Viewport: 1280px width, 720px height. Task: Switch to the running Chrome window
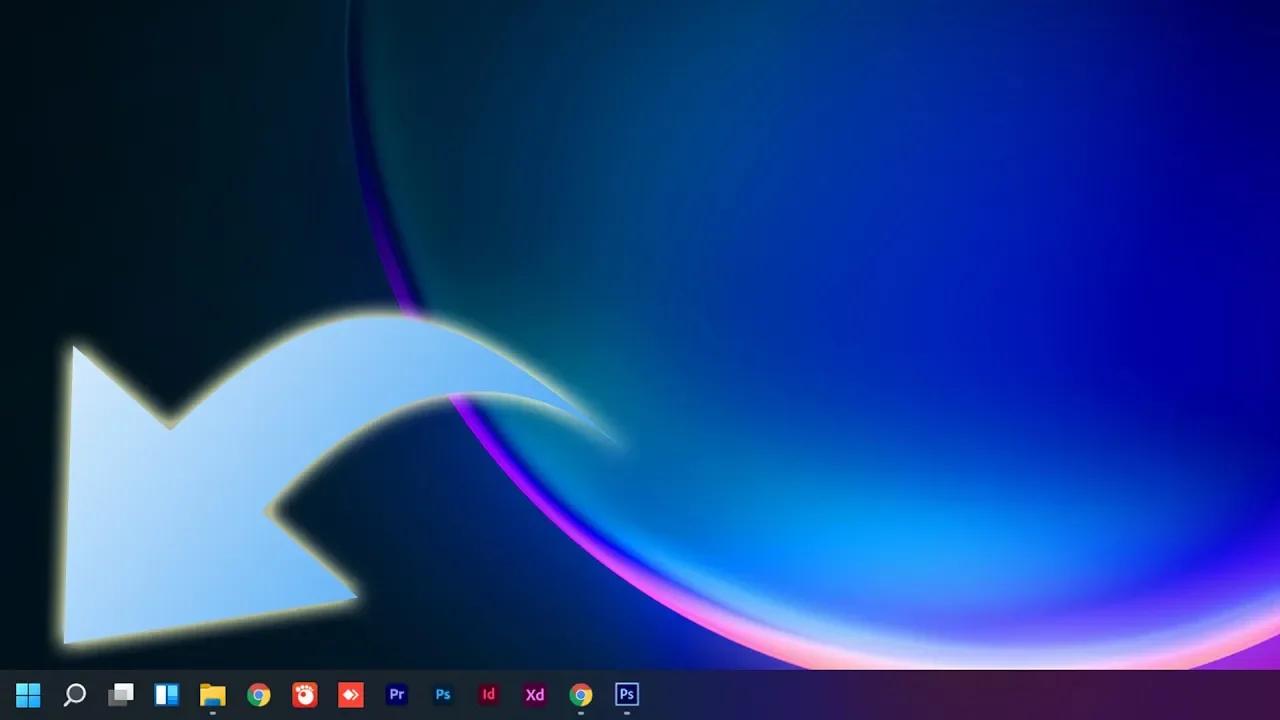tap(580, 694)
